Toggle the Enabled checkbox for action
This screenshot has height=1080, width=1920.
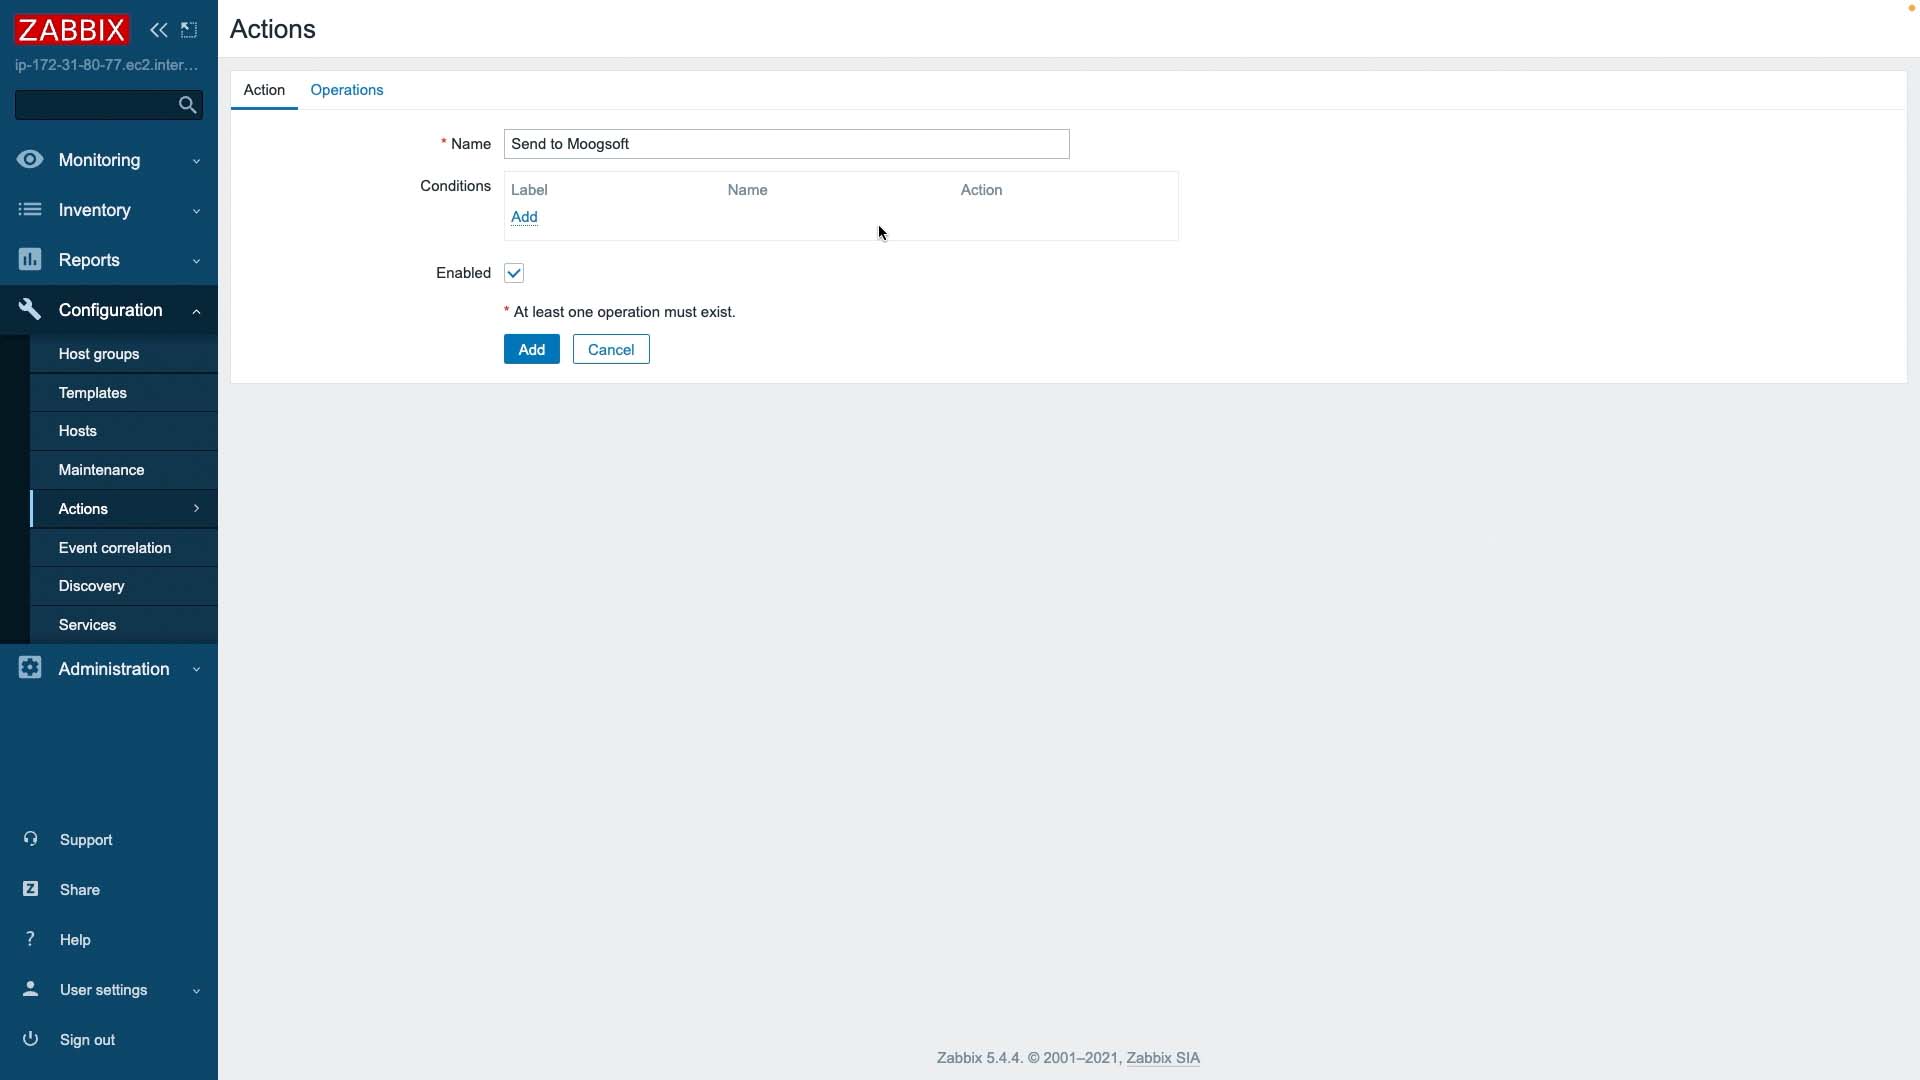[514, 272]
